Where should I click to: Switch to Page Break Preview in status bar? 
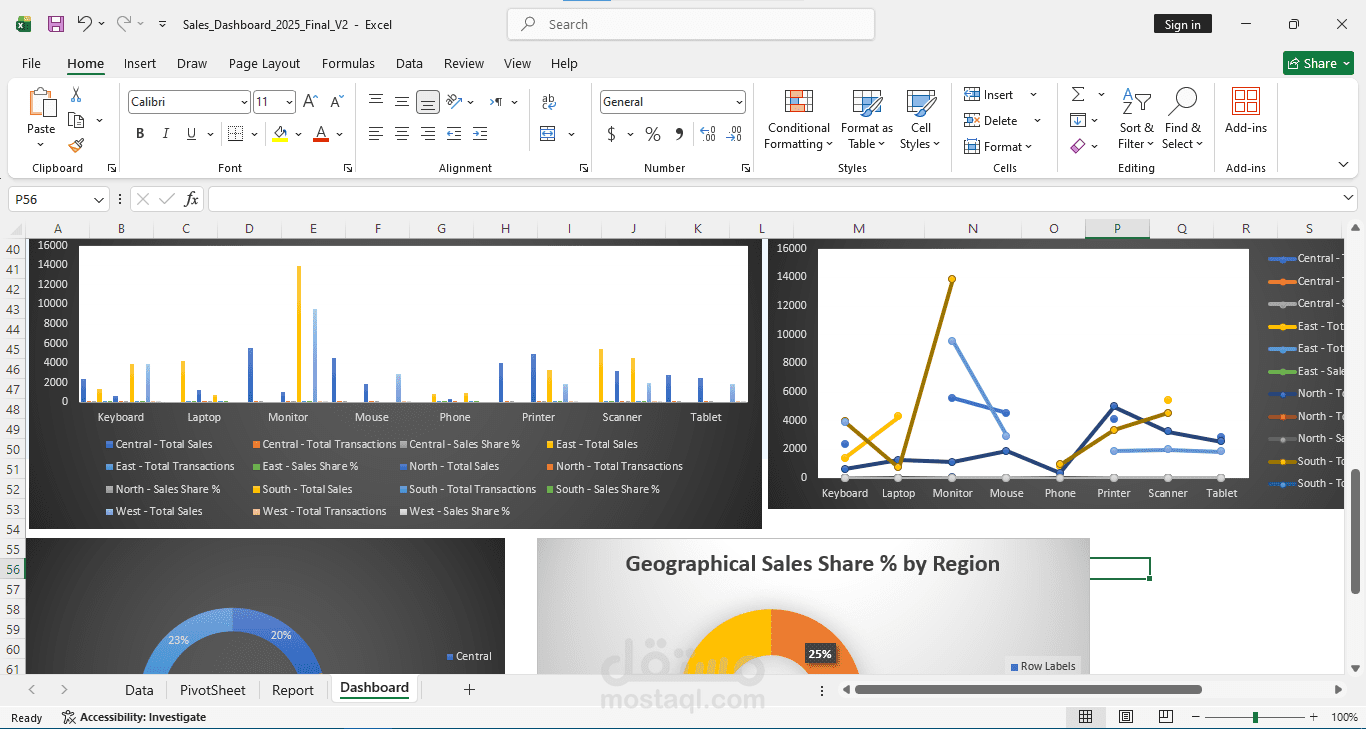pyautogui.click(x=1166, y=717)
